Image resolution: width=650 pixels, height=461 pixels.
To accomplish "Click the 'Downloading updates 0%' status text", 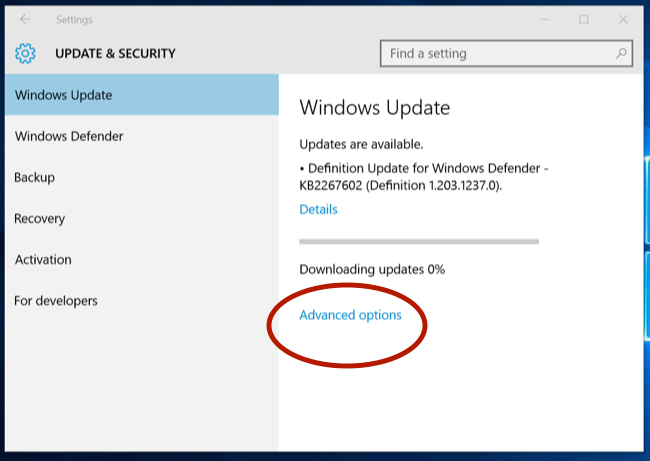I will [x=372, y=269].
